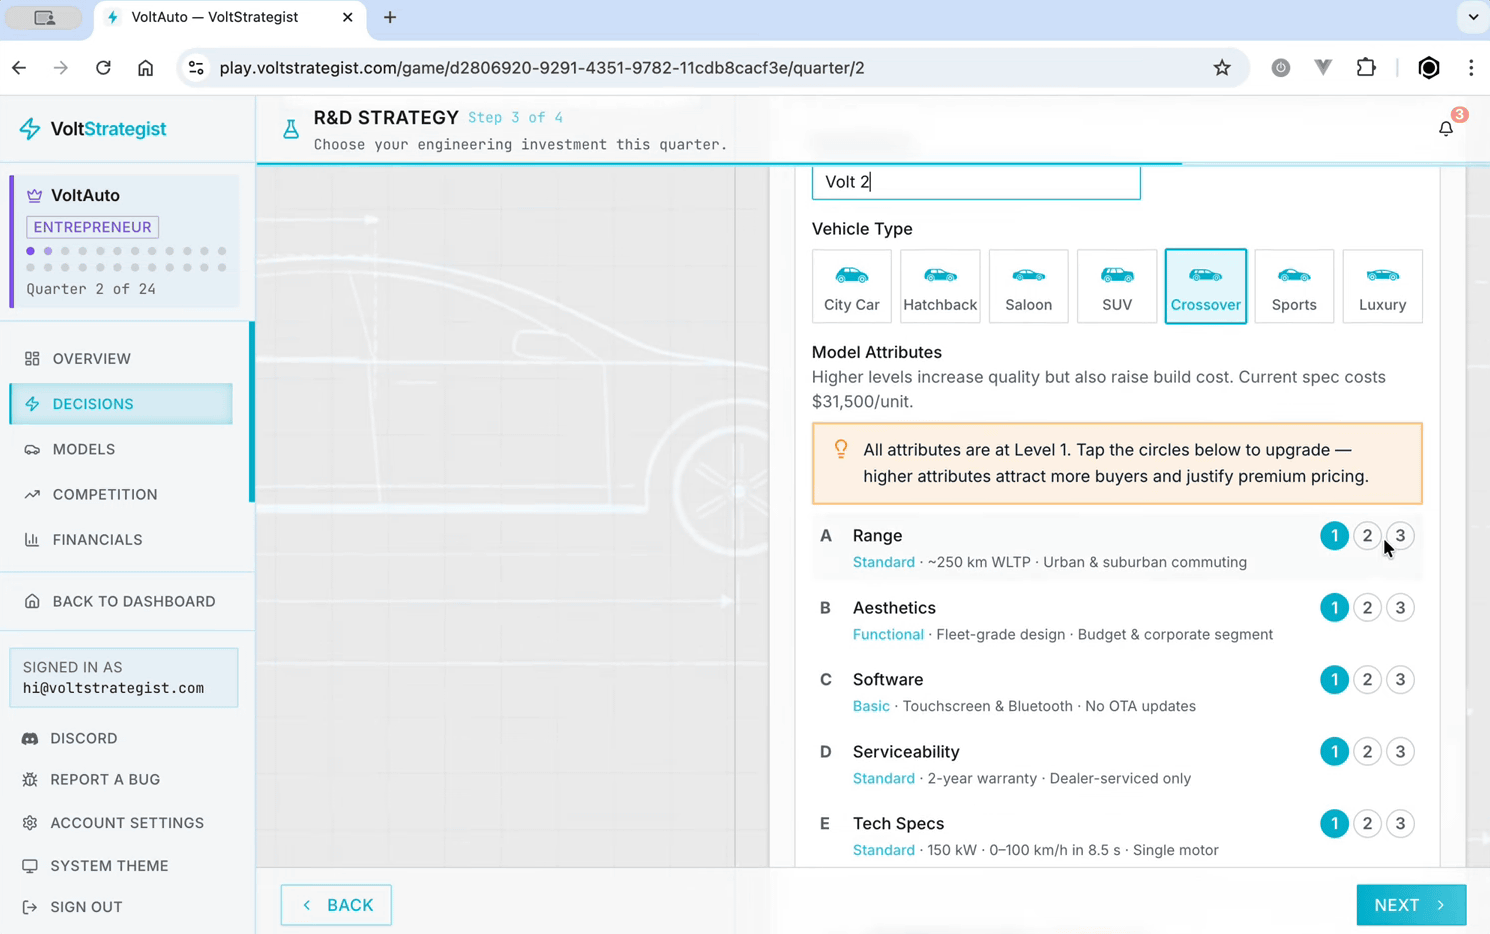Set Aesthetics attribute to level 2
The image size is (1490, 934).
click(x=1367, y=608)
